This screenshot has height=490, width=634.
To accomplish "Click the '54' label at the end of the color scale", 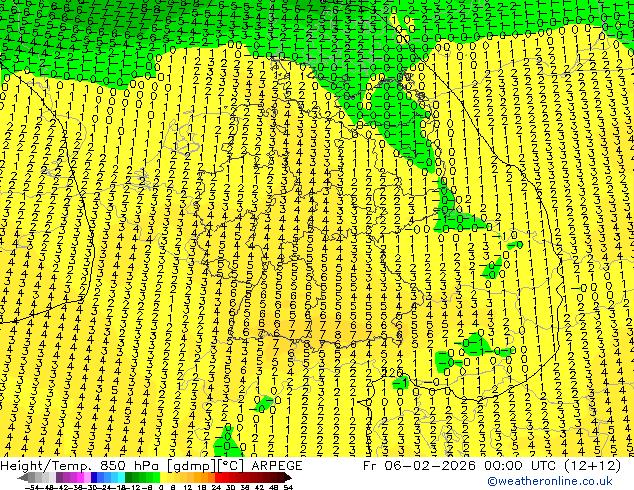I will tap(288, 488).
